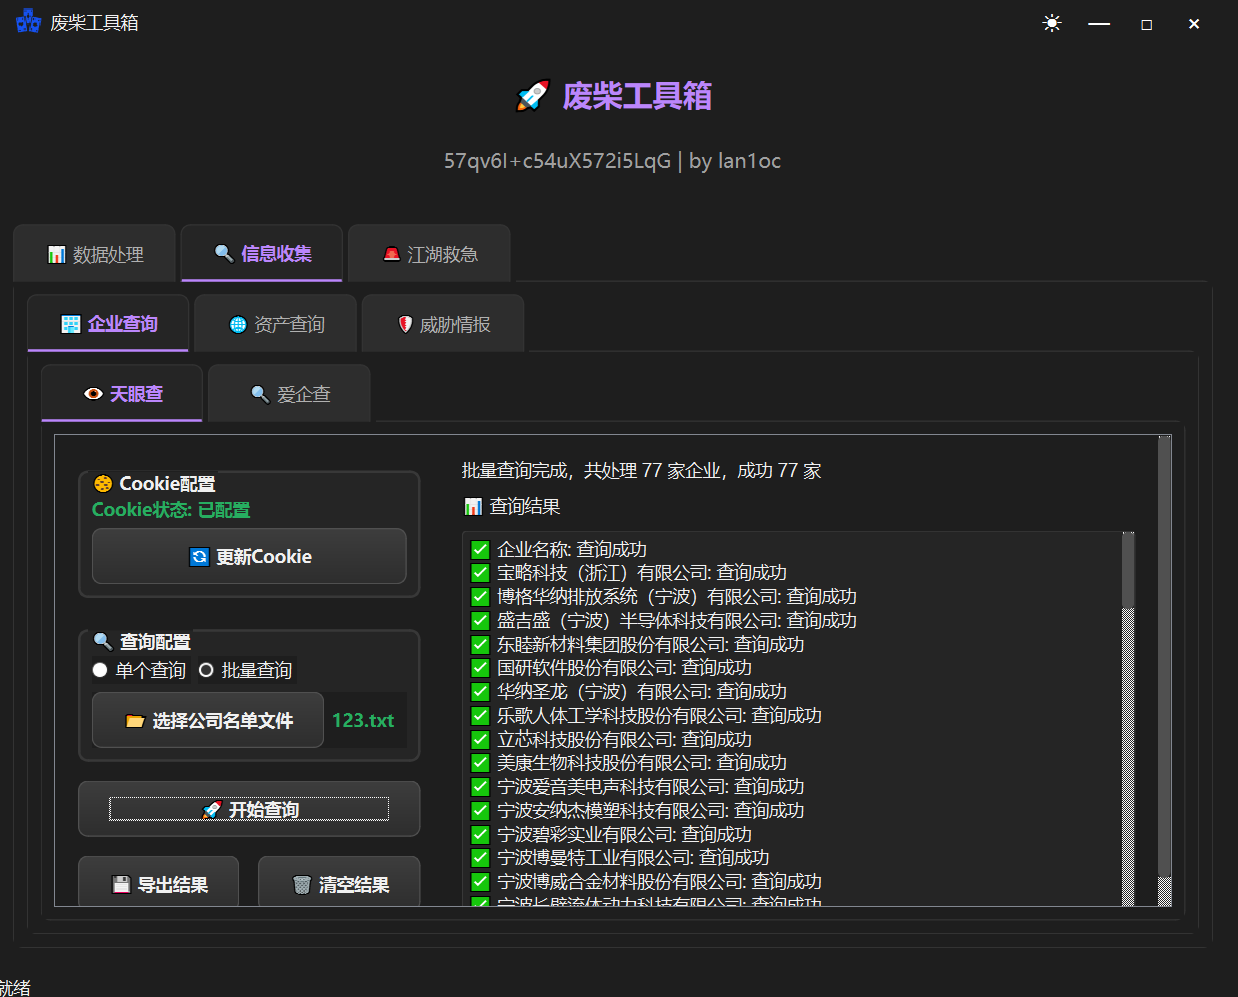Click the rocket icon beside the toolbox title

[x=533, y=96]
